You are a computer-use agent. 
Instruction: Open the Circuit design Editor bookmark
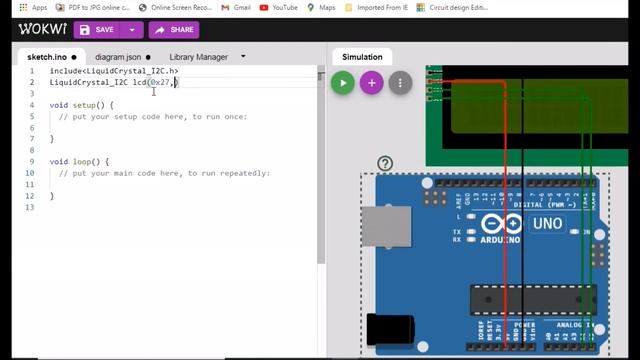452,7
